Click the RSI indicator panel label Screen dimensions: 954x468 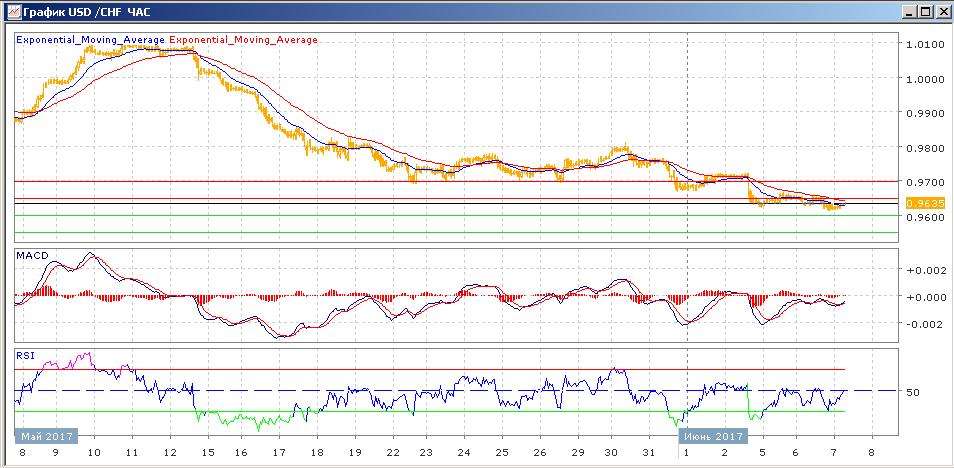click(x=25, y=354)
